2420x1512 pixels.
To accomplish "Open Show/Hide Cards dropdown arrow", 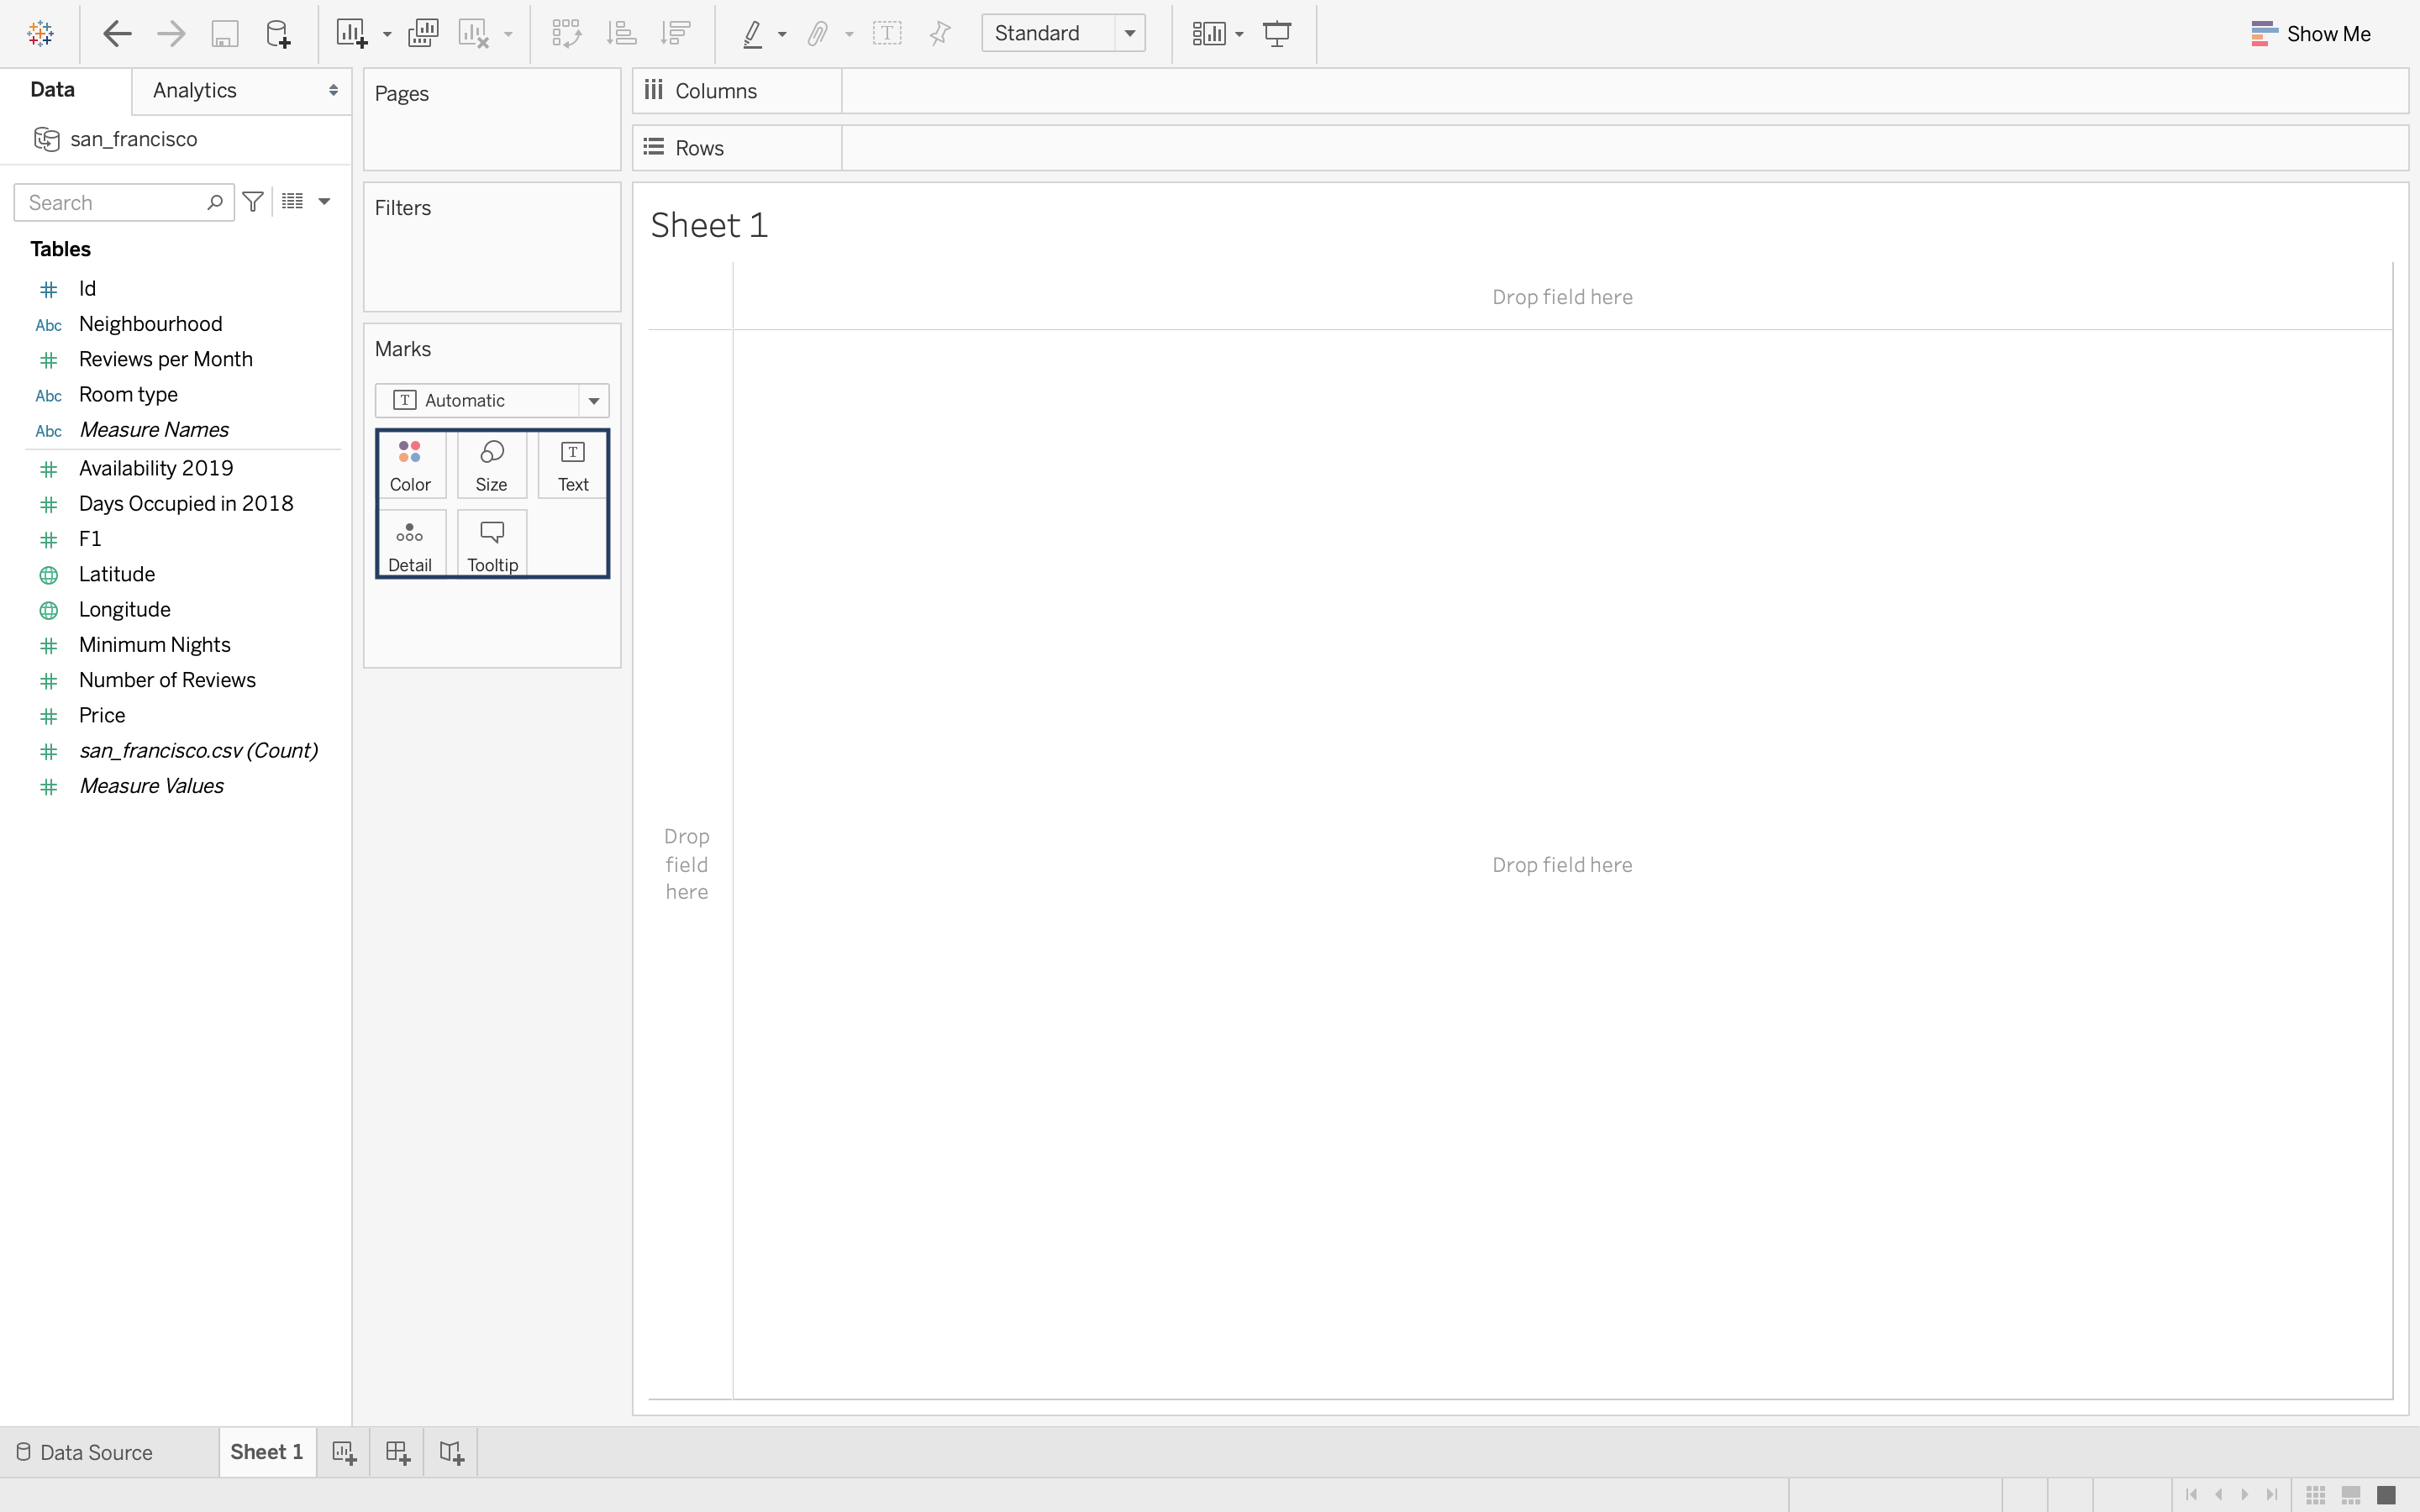I will (1239, 35).
